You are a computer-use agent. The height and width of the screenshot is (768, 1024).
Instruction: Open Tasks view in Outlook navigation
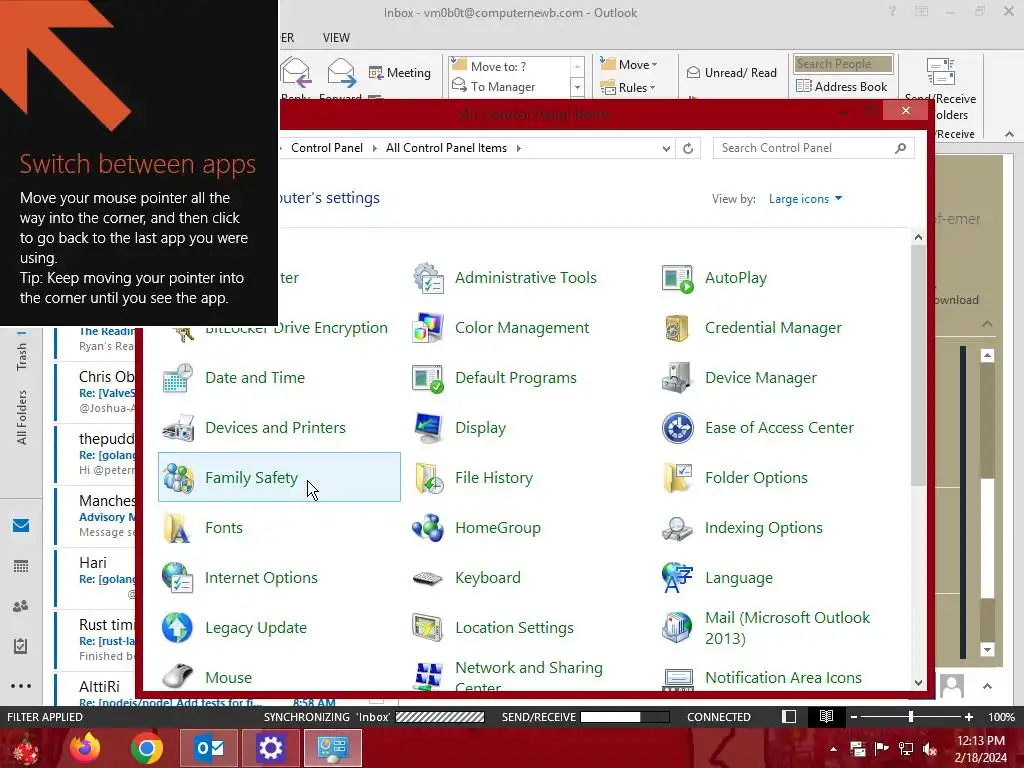21,647
